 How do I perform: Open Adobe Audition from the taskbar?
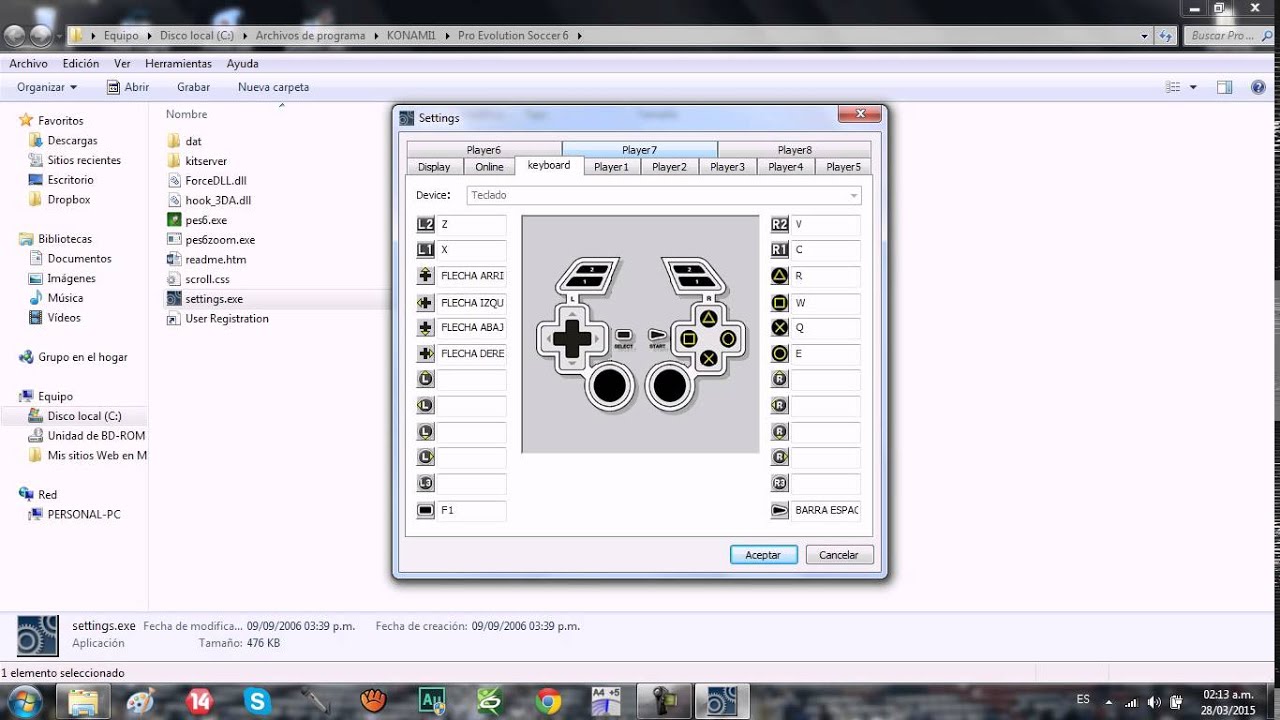click(432, 701)
